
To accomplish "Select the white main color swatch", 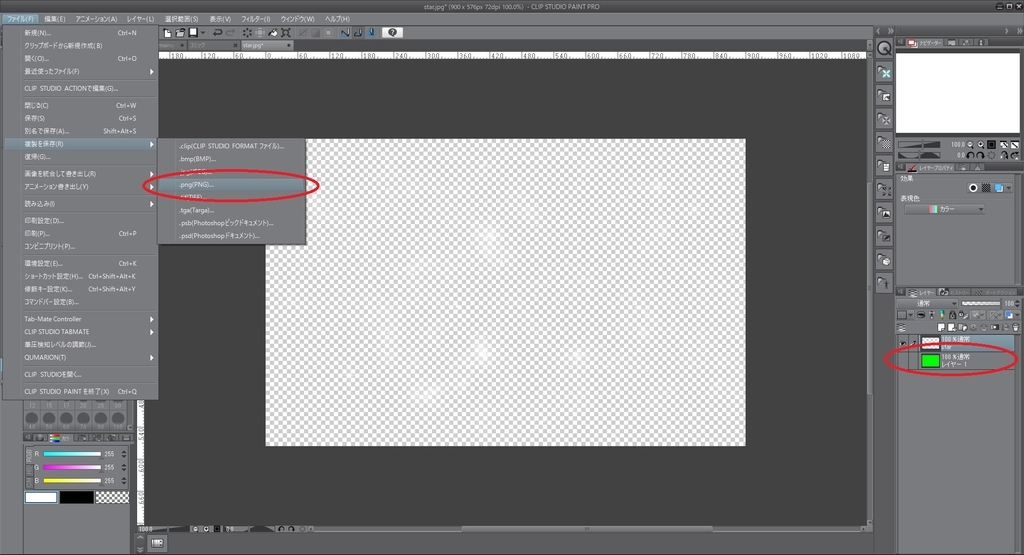I will (x=40, y=498).
